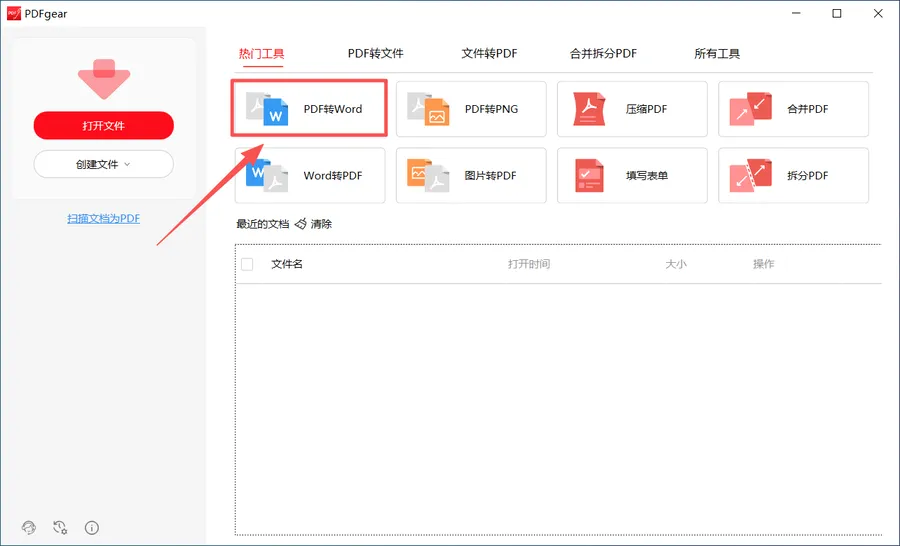The image size is (900, 546).
Task: Close the PDFgear window
Action: (x=878, y=13)
